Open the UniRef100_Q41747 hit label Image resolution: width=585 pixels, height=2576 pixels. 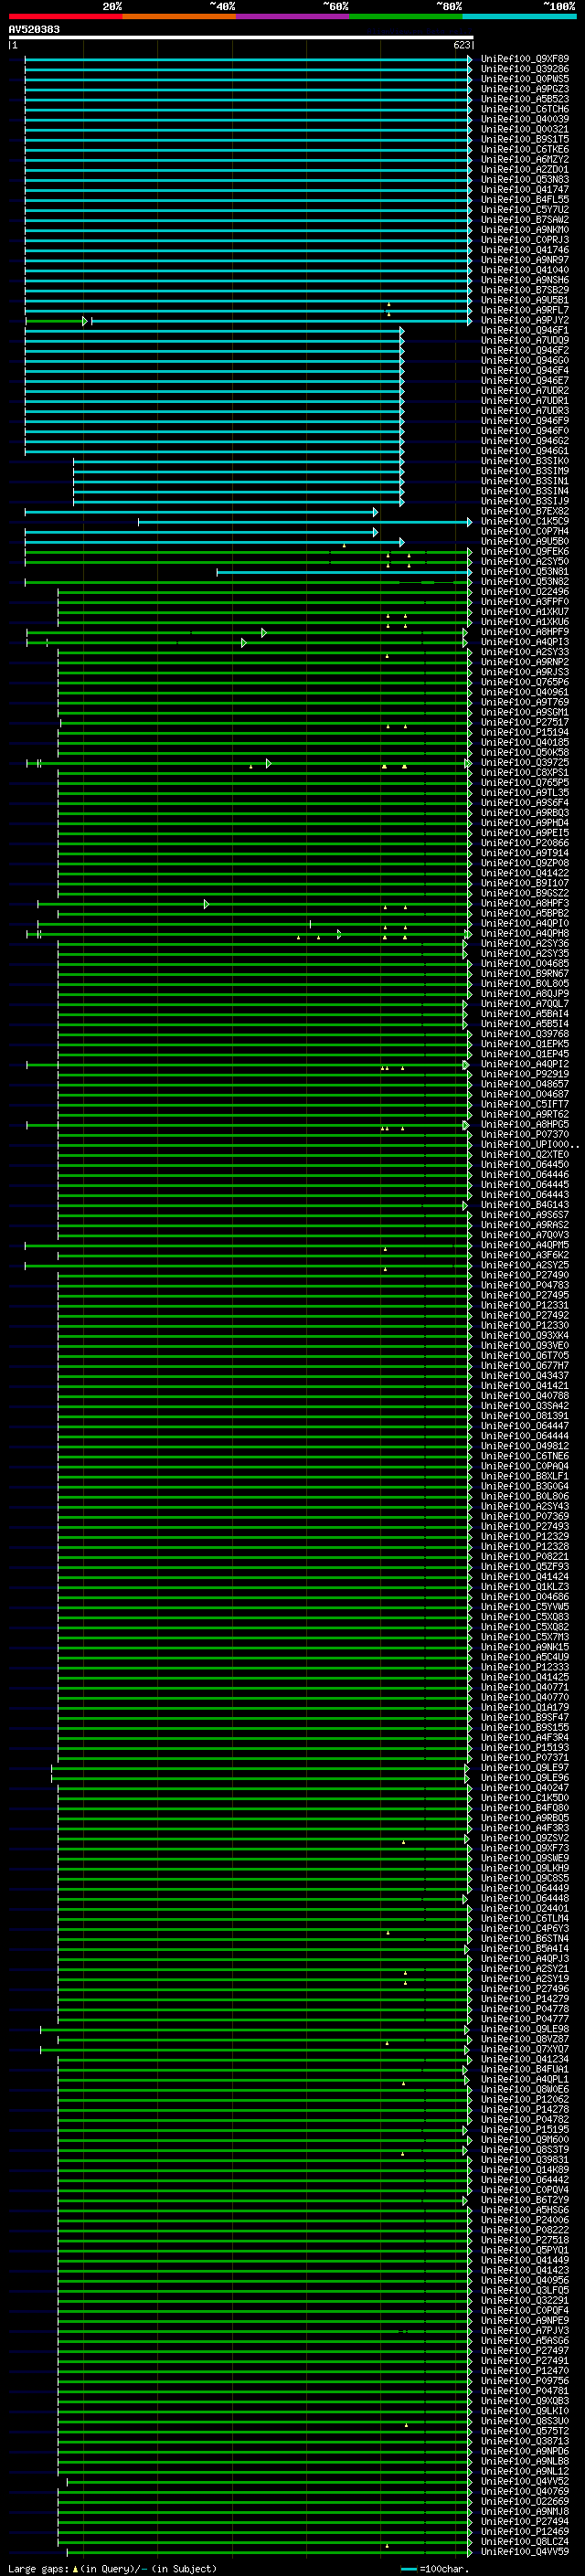pos(525,190)
